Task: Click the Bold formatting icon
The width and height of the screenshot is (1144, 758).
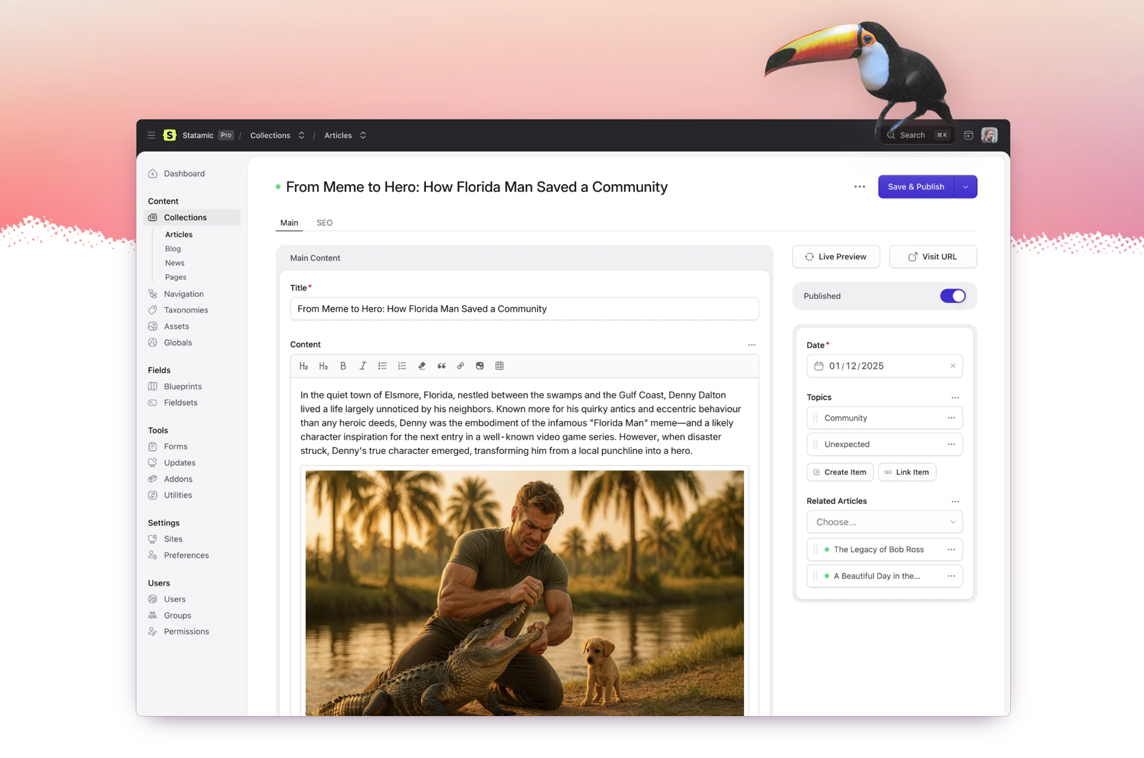Action: coord(343,366)
